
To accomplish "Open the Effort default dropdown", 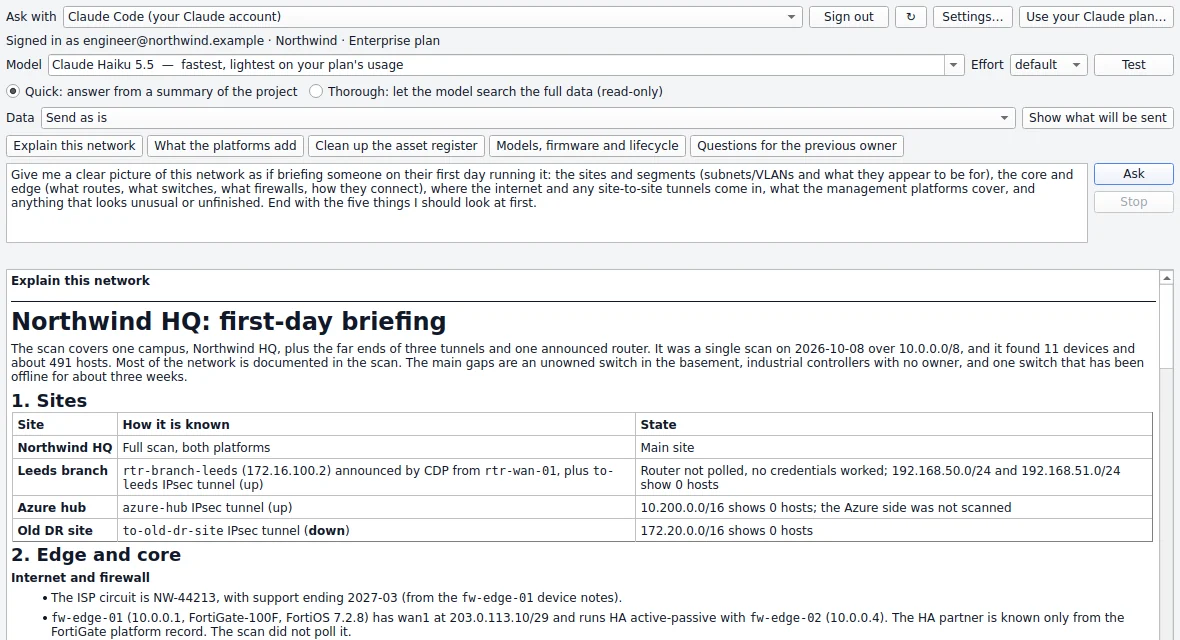I will [1048, 65].
